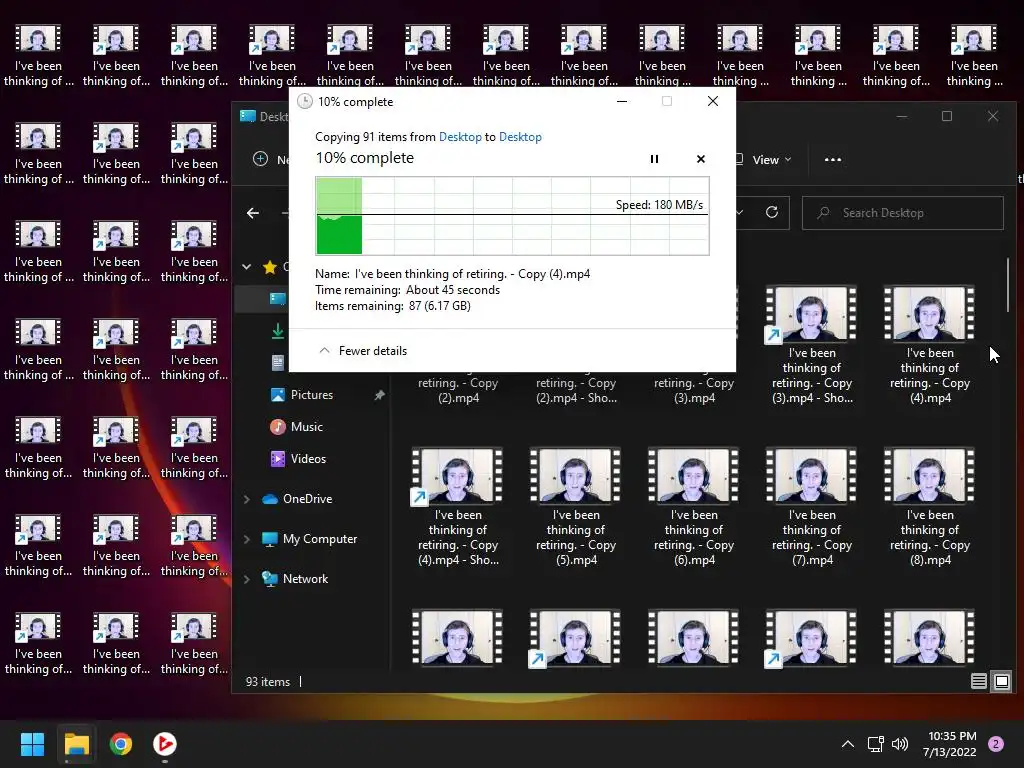Open the clock showing 10:35 PM
Image resolution: width=1024 pixels, height=768 pixels.
click(x=950, y=744)
